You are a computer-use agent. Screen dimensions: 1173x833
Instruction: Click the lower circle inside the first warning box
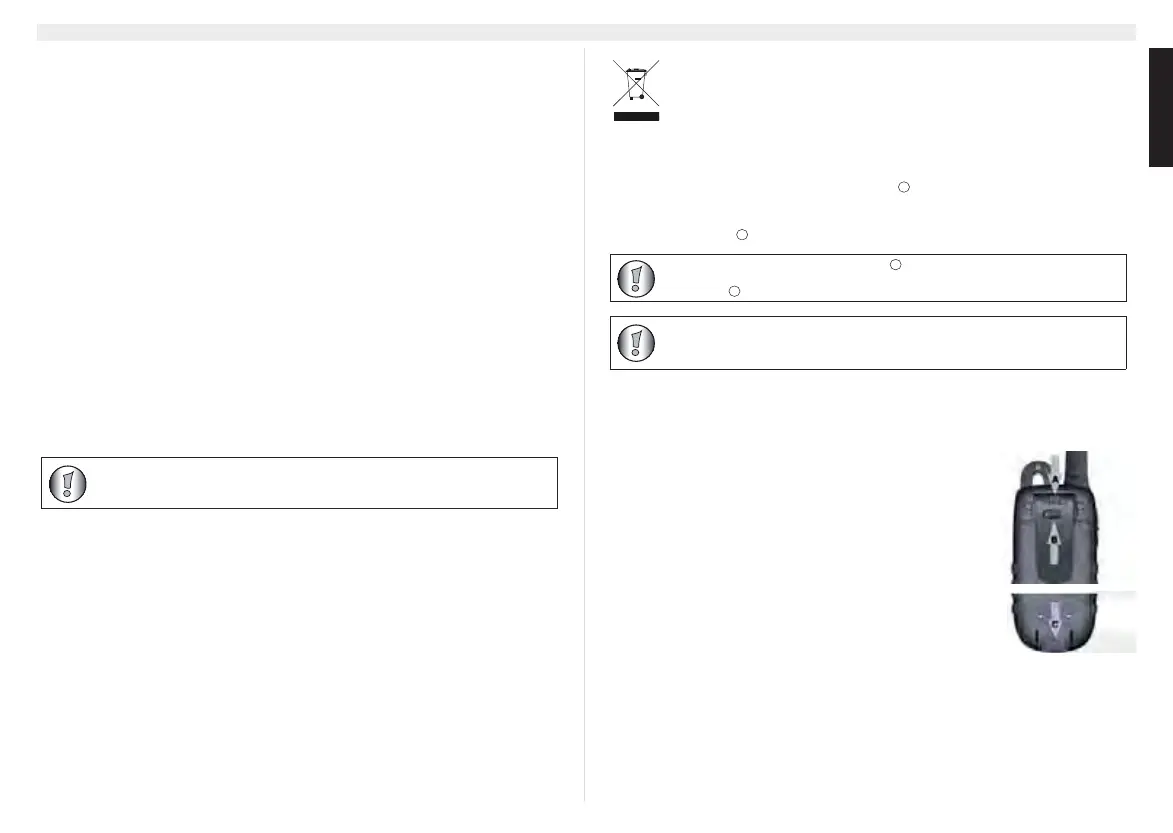tap(734, 290)
